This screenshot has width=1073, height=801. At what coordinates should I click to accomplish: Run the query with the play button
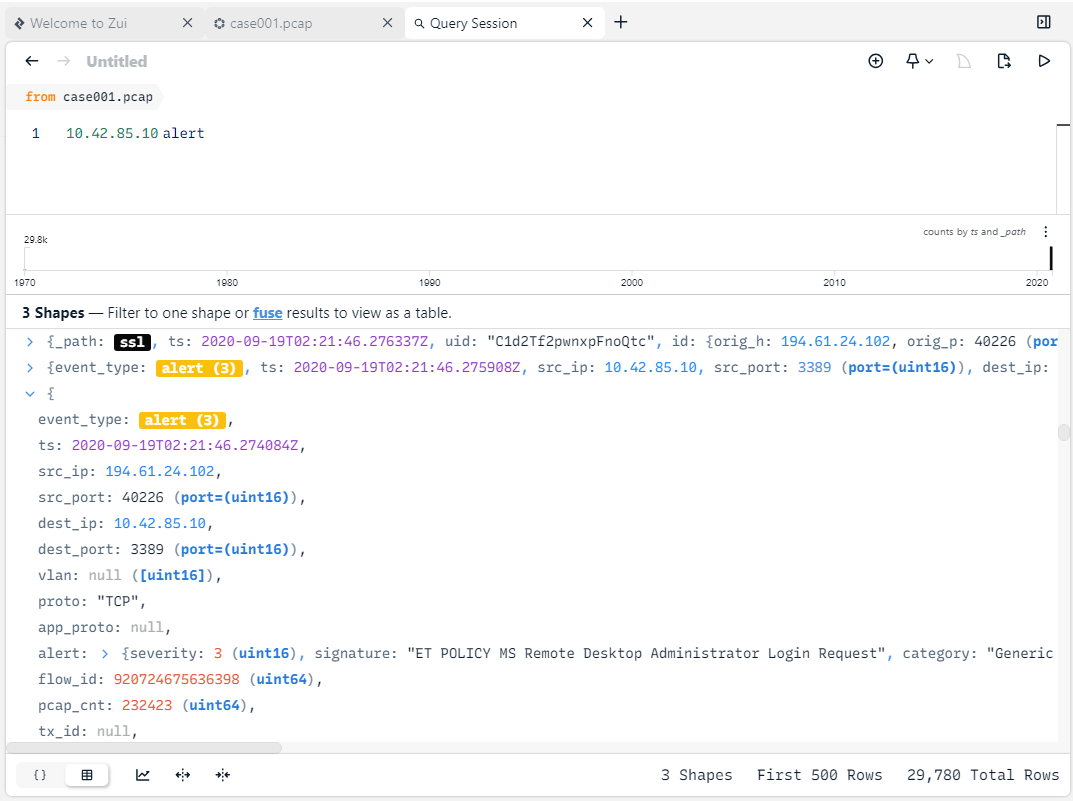[1044, 61]
